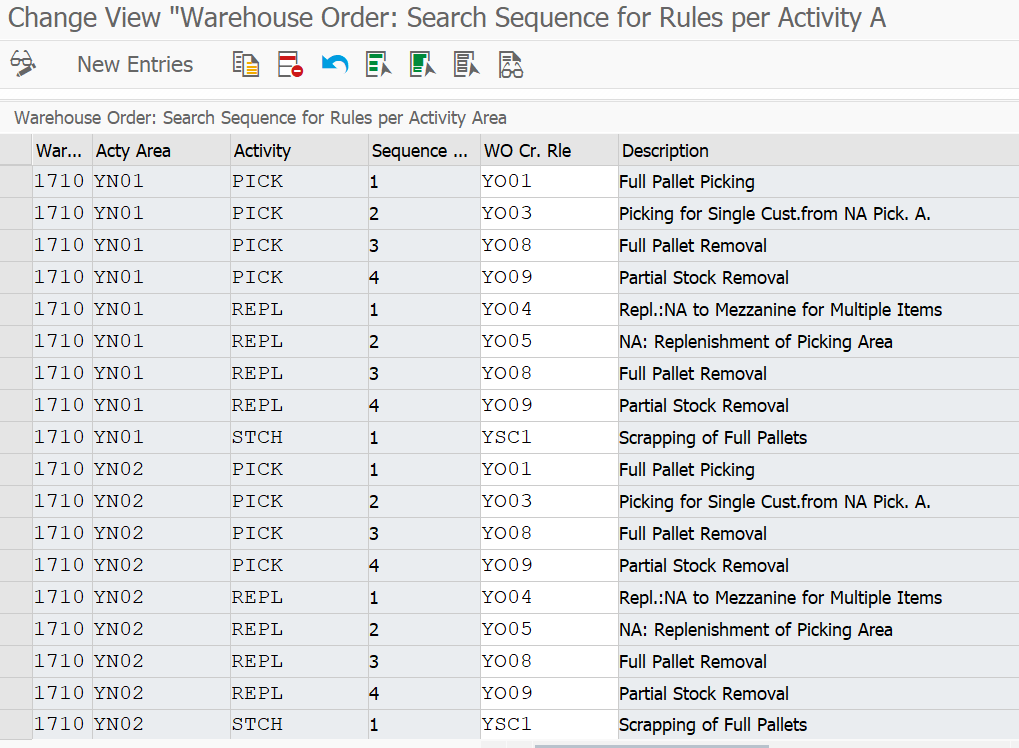
Task: Click the Sequence column header
Action: pyautogui.click(x=423, y=151)
